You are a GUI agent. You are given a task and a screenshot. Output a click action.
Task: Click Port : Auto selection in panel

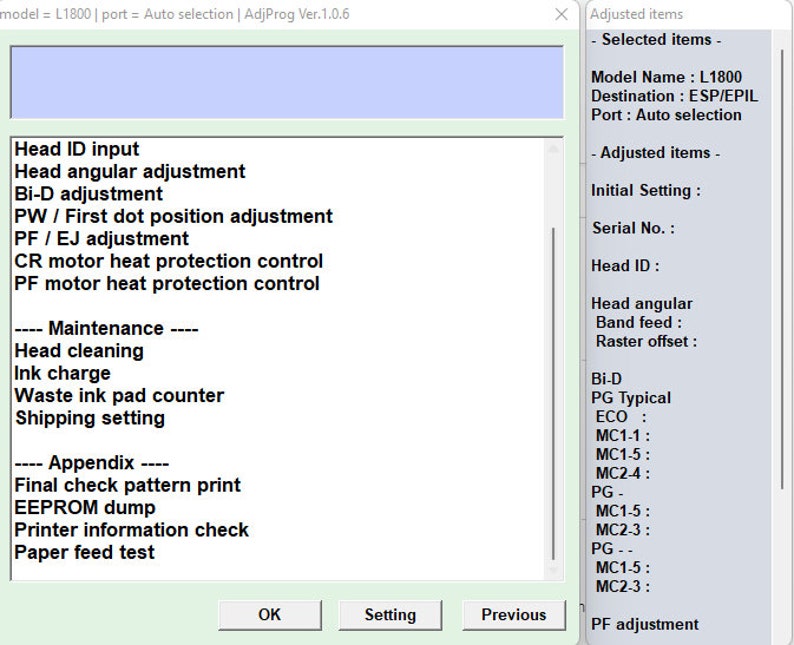coord(666,115)
